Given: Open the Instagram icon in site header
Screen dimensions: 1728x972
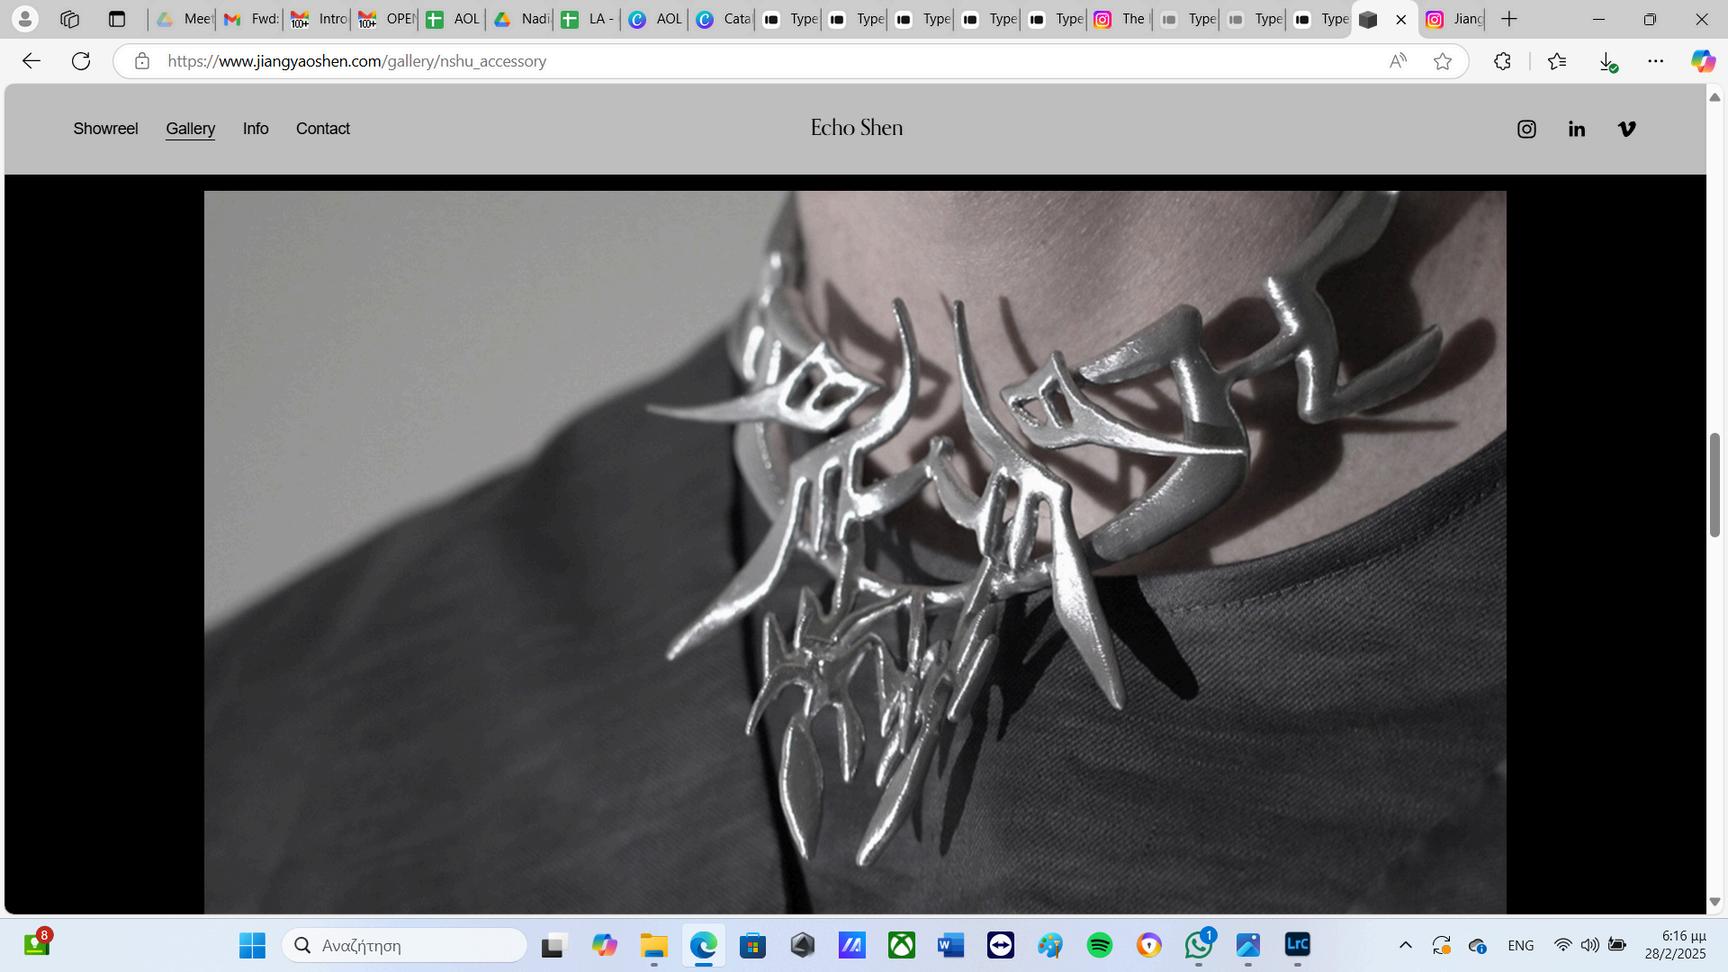Looking at the screenshot, I should click(x=1526, y=129).
